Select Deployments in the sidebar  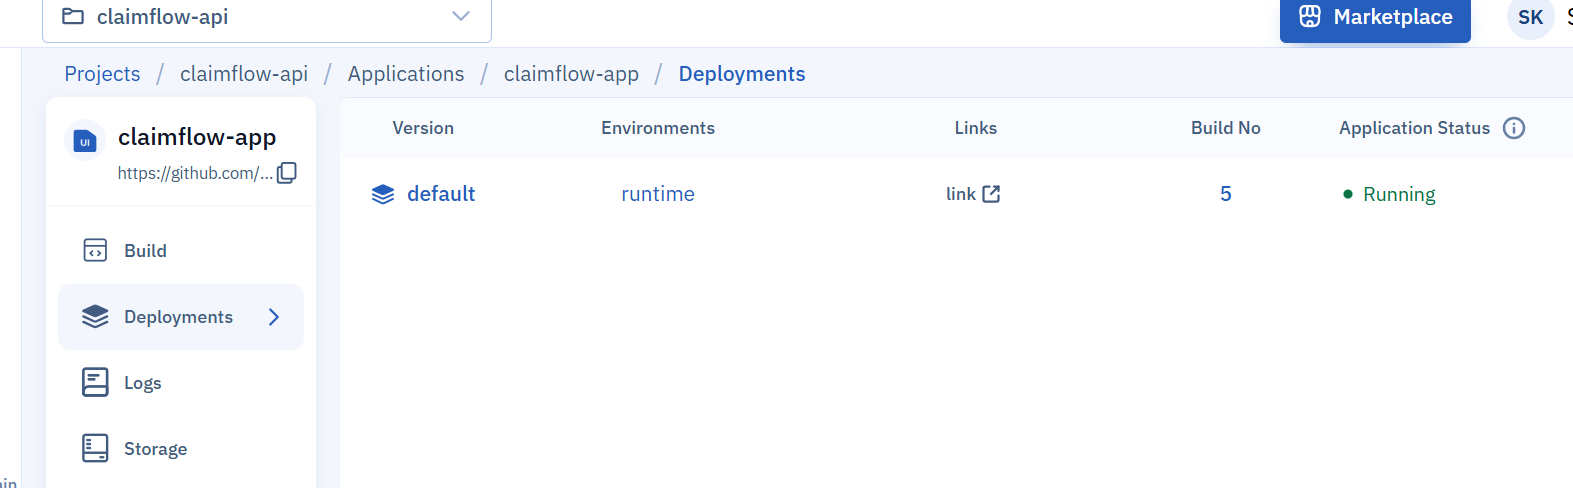pos(181,317)
